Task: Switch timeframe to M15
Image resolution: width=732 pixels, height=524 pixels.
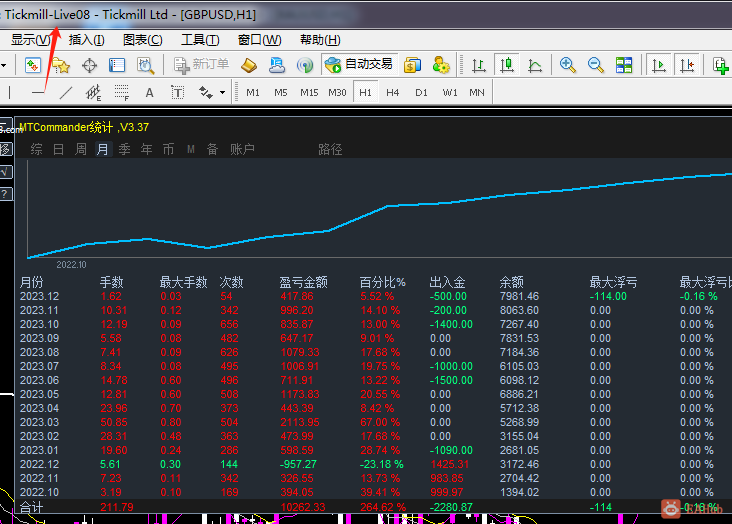Action: pyautogui.click(x=309, y=92)
